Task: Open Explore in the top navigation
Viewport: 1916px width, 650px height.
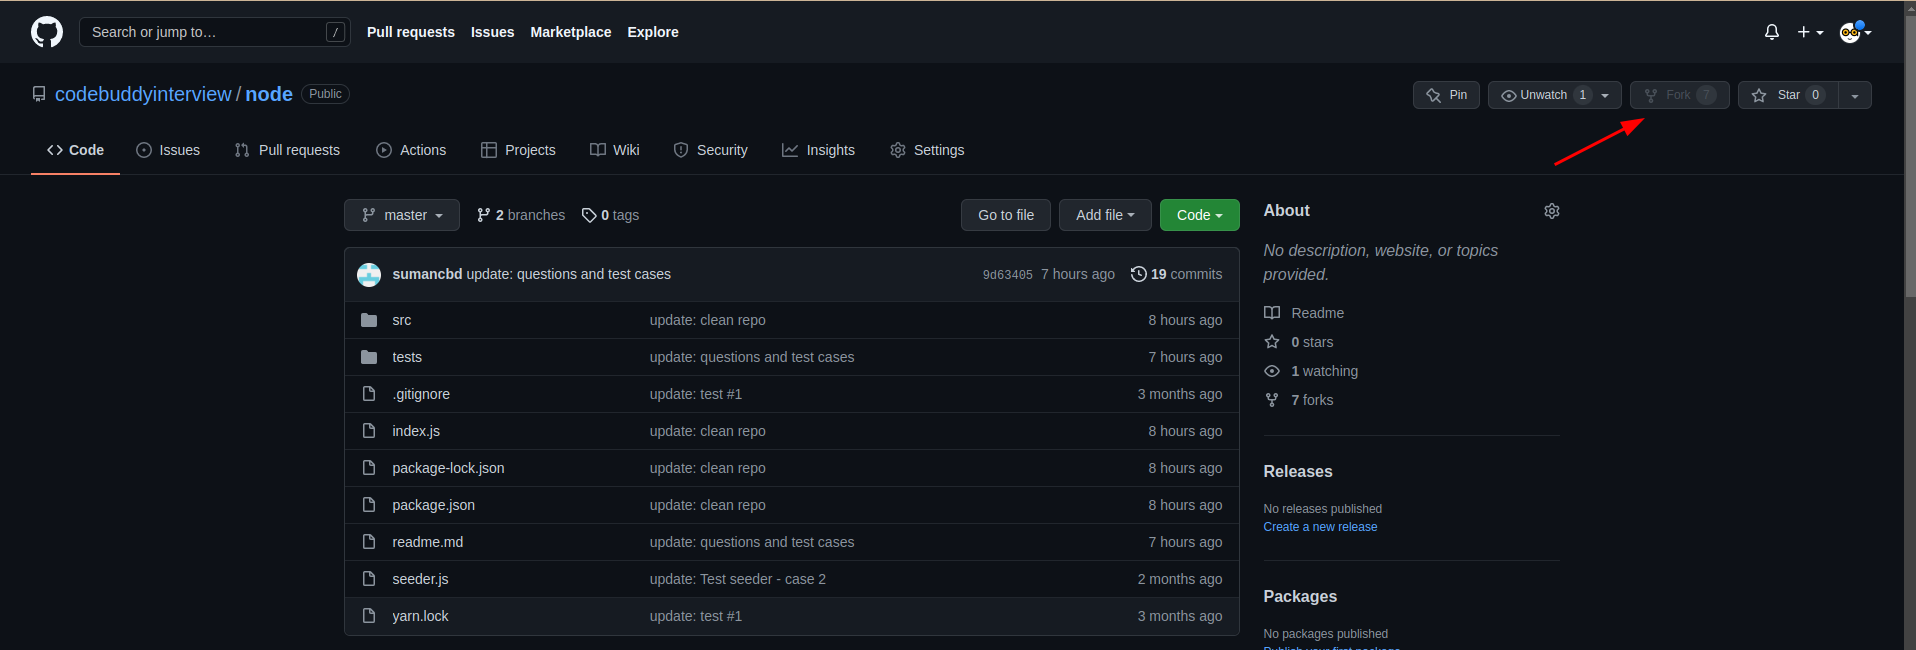Action: 653,32
